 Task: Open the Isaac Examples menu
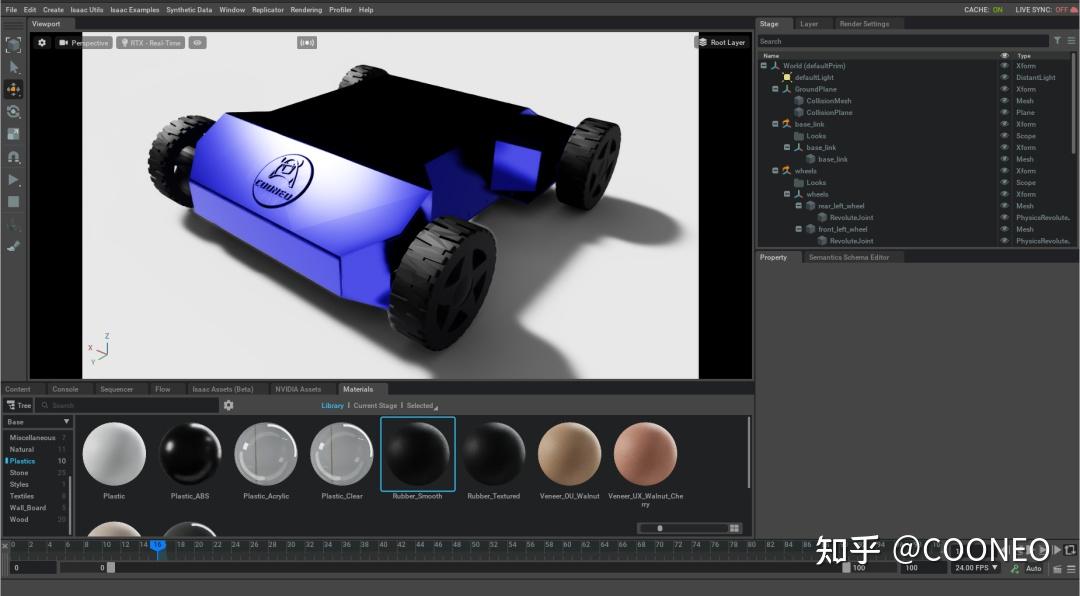point(134,10)
